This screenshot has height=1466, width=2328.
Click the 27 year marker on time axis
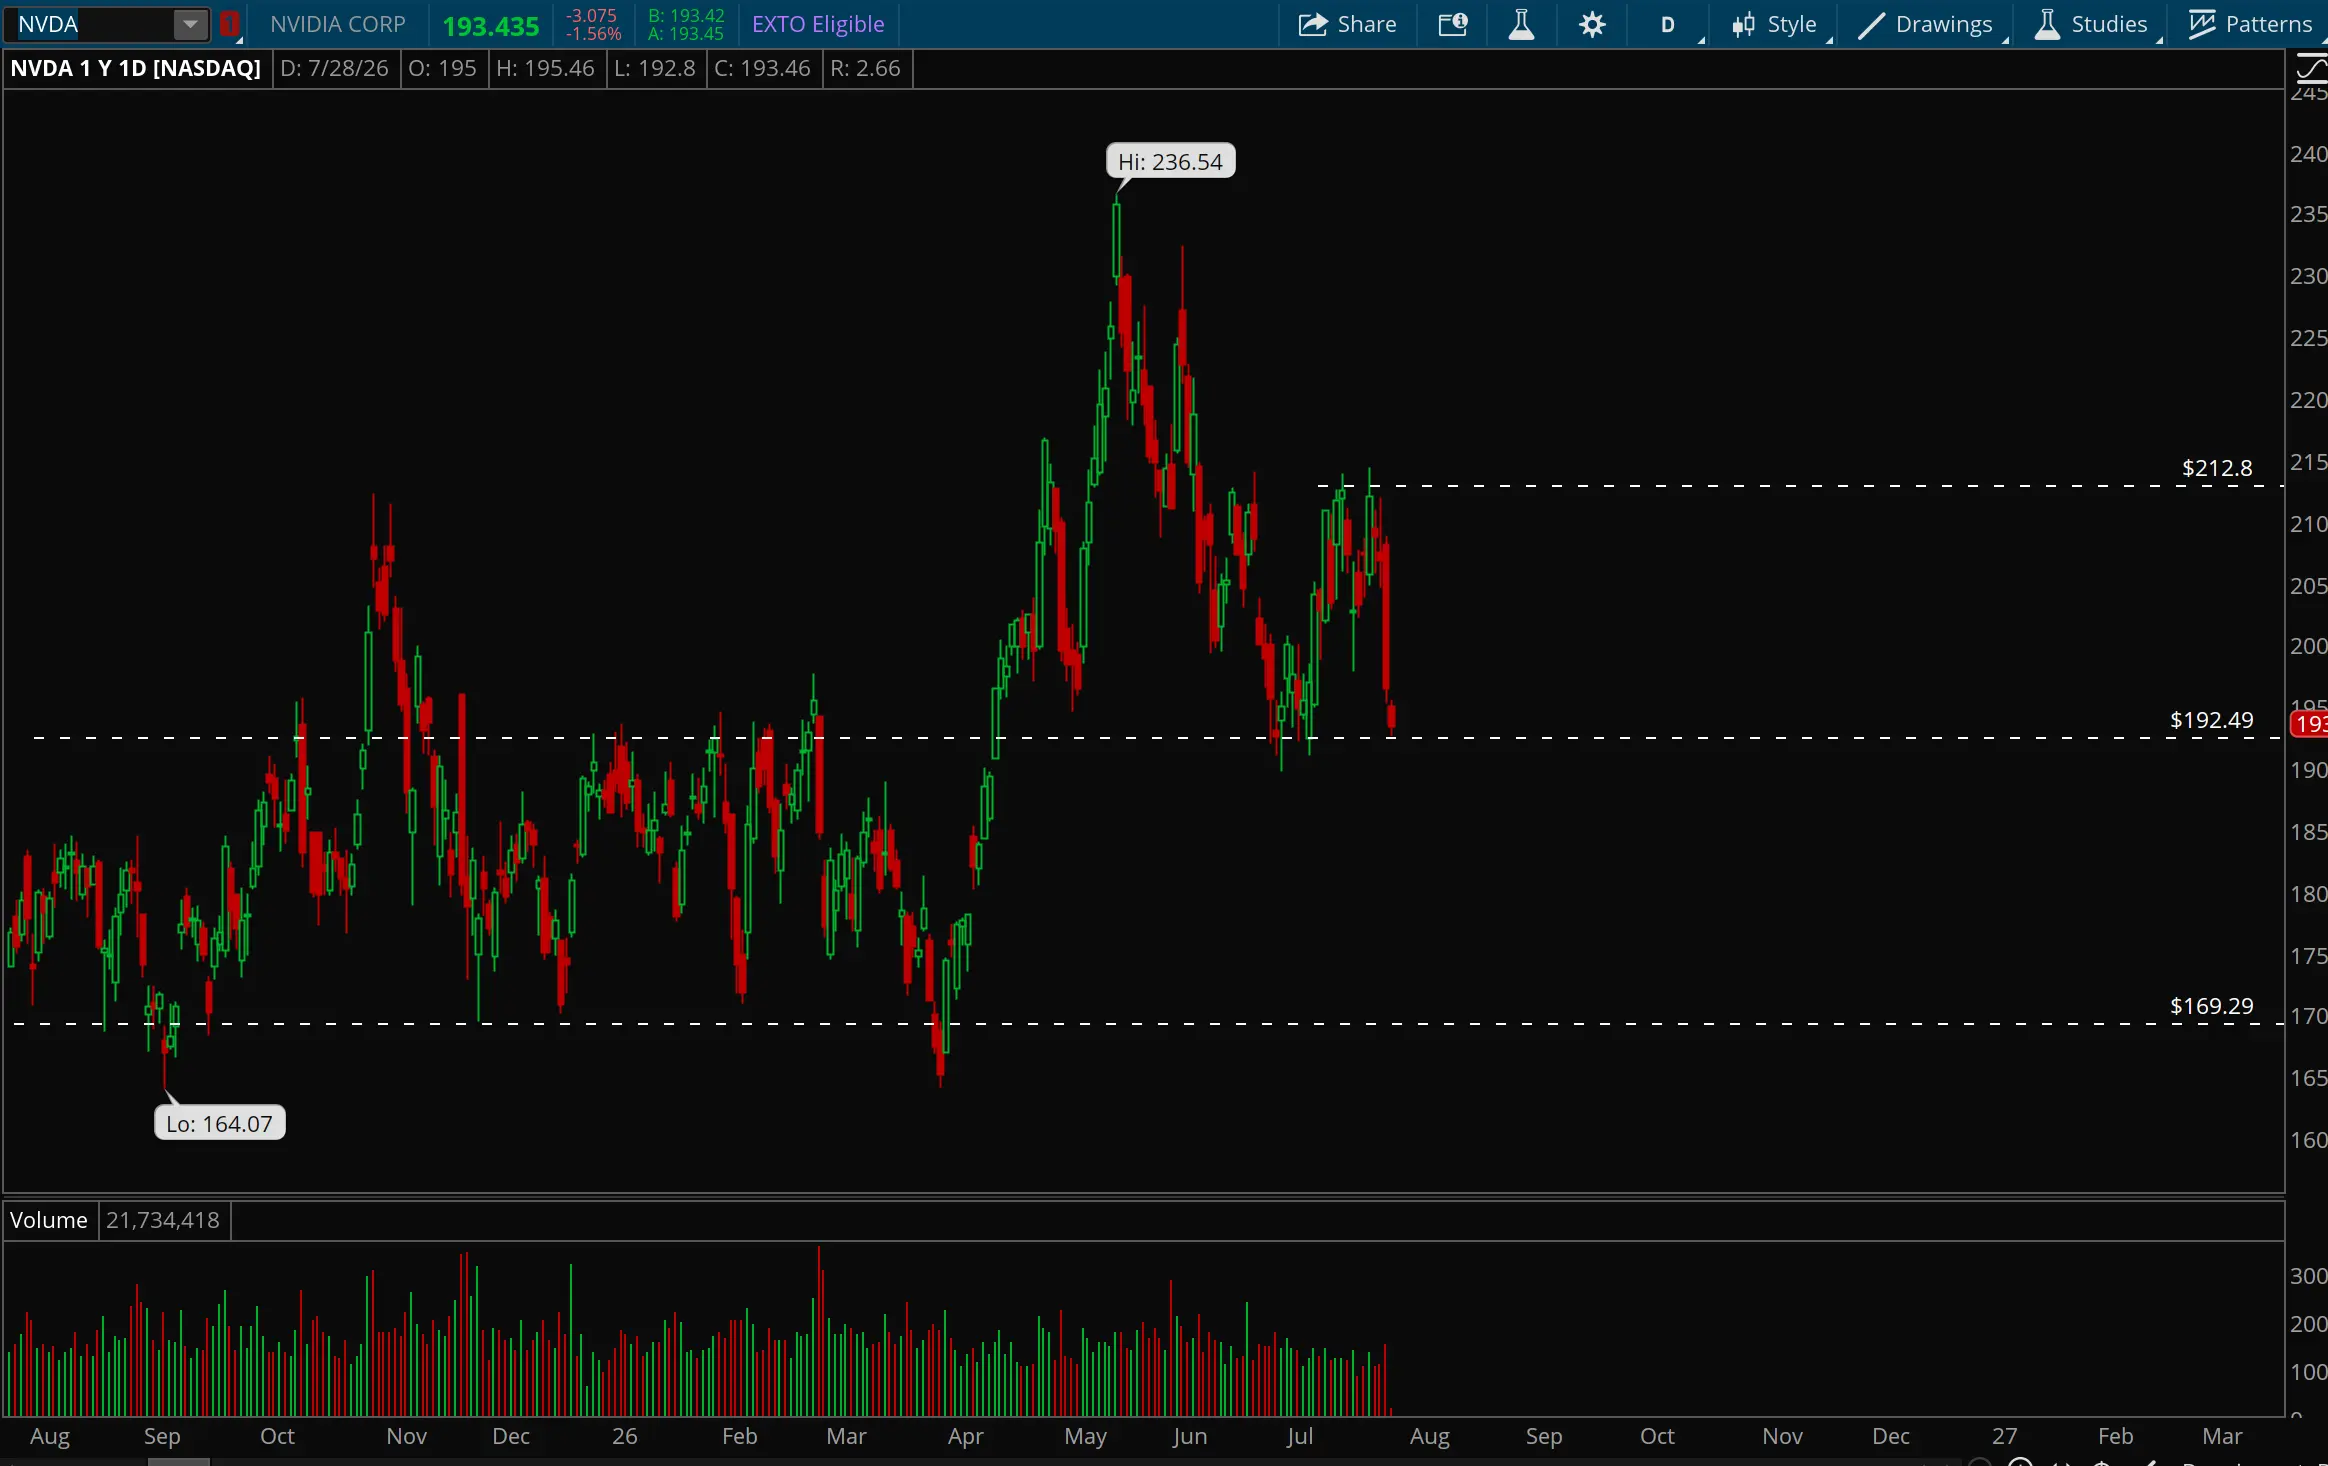point(2004,1436)
